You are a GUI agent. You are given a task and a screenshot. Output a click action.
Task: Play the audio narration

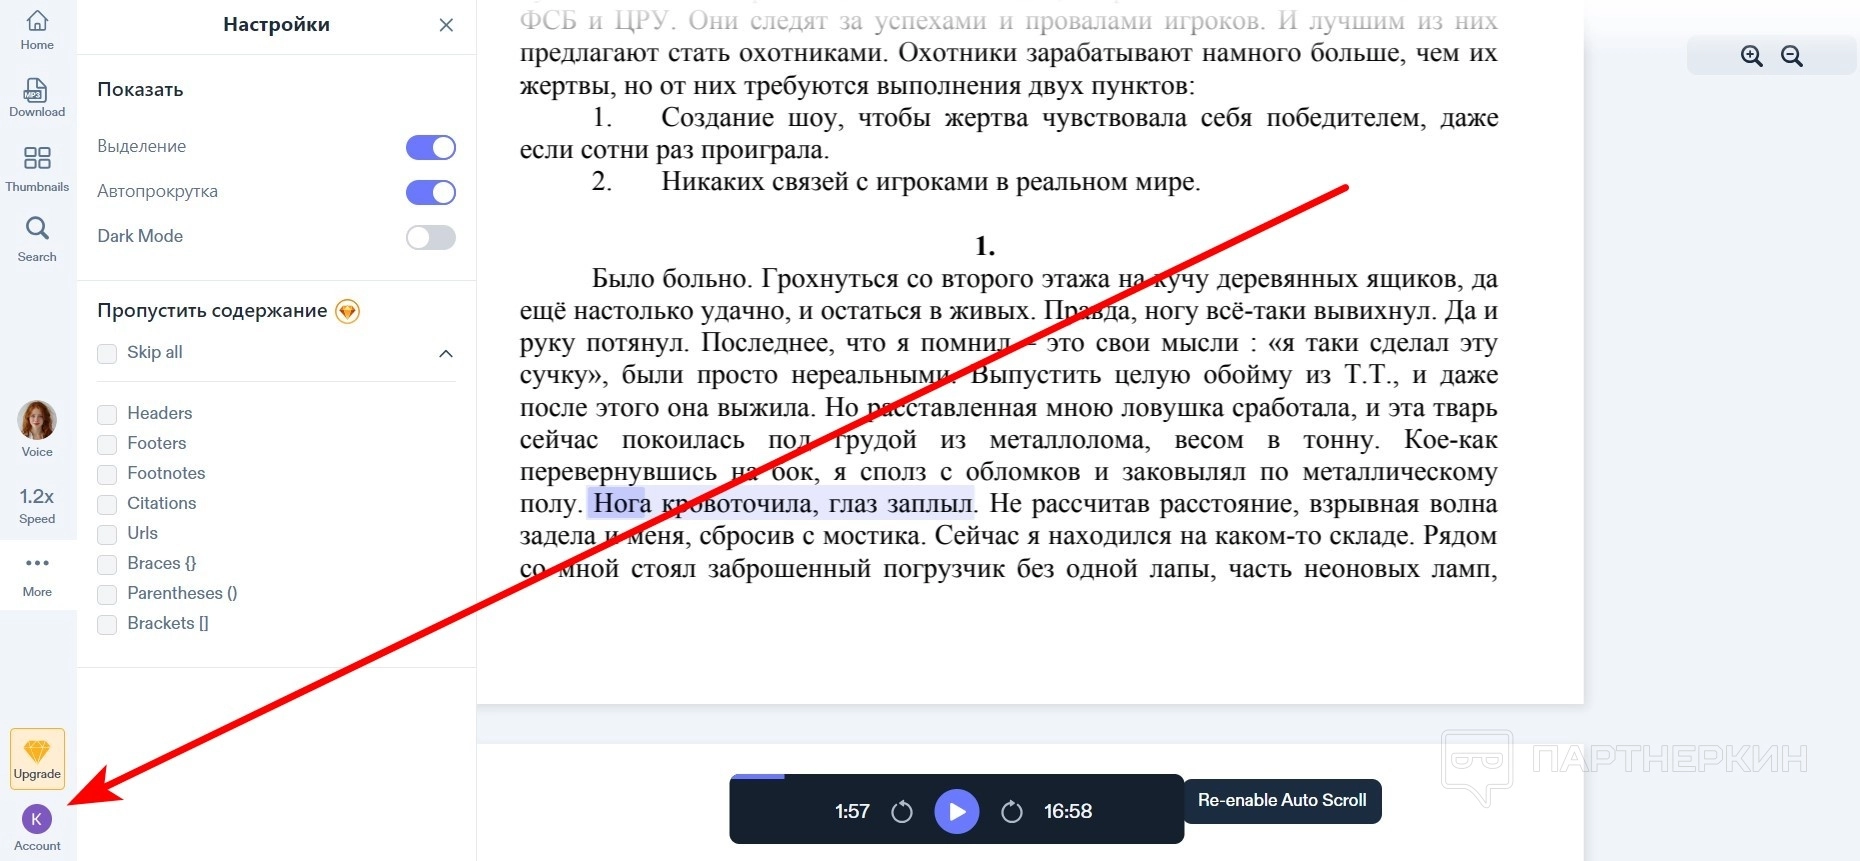click(957, 811)
